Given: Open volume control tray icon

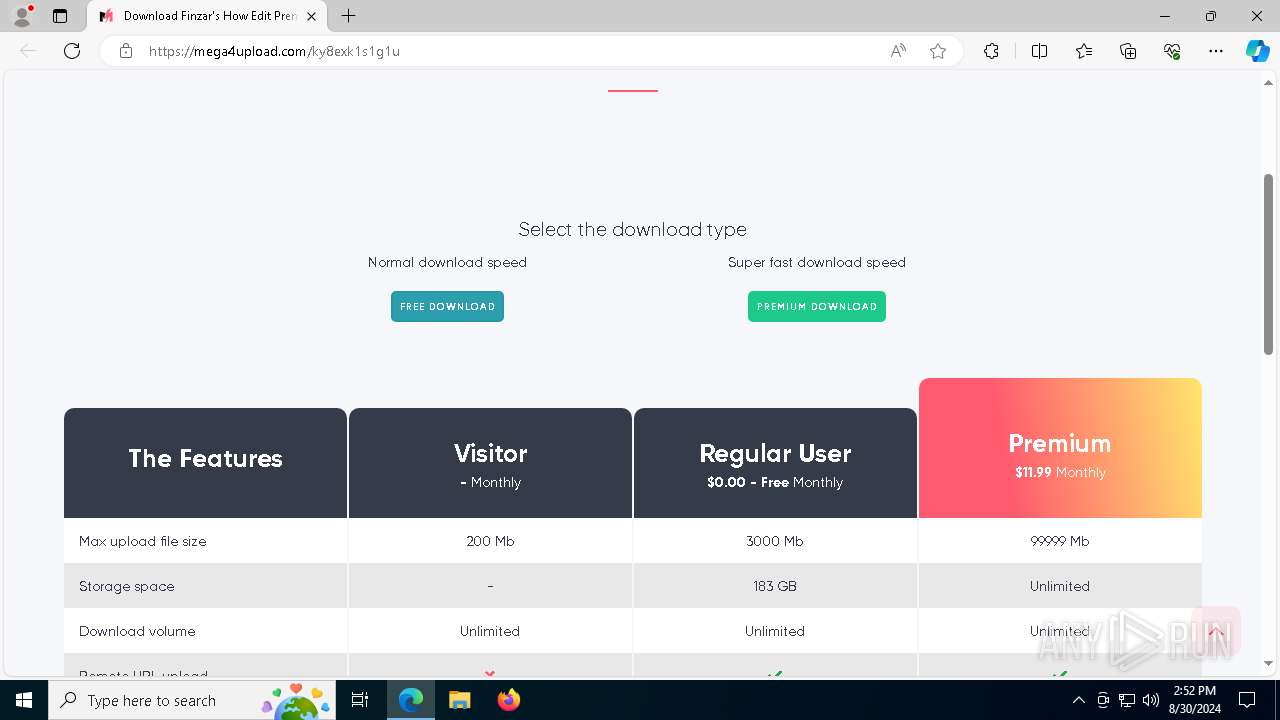Looking at the screenshot, I should [1151, 700].
